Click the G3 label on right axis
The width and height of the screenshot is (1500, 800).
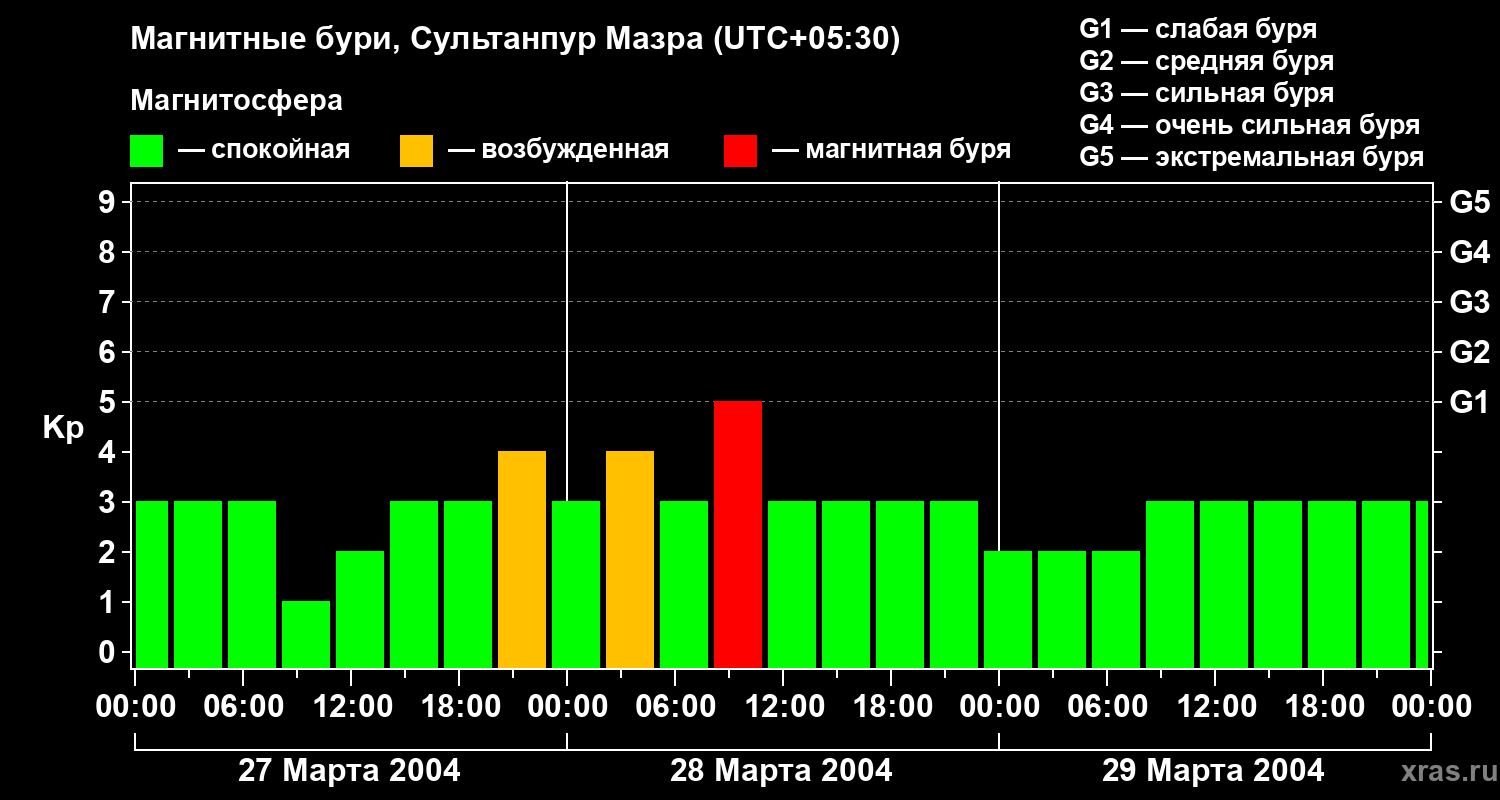[x=1470, y=302]
